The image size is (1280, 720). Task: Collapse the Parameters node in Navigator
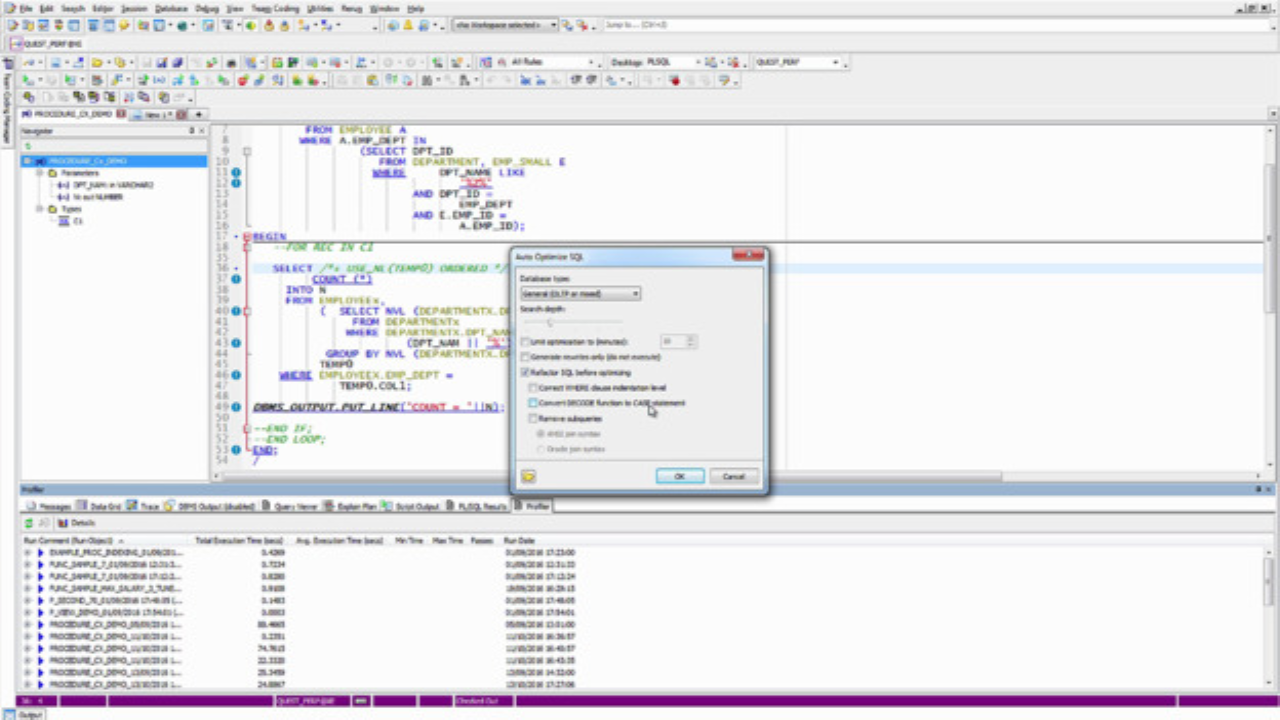pos(40,173)
